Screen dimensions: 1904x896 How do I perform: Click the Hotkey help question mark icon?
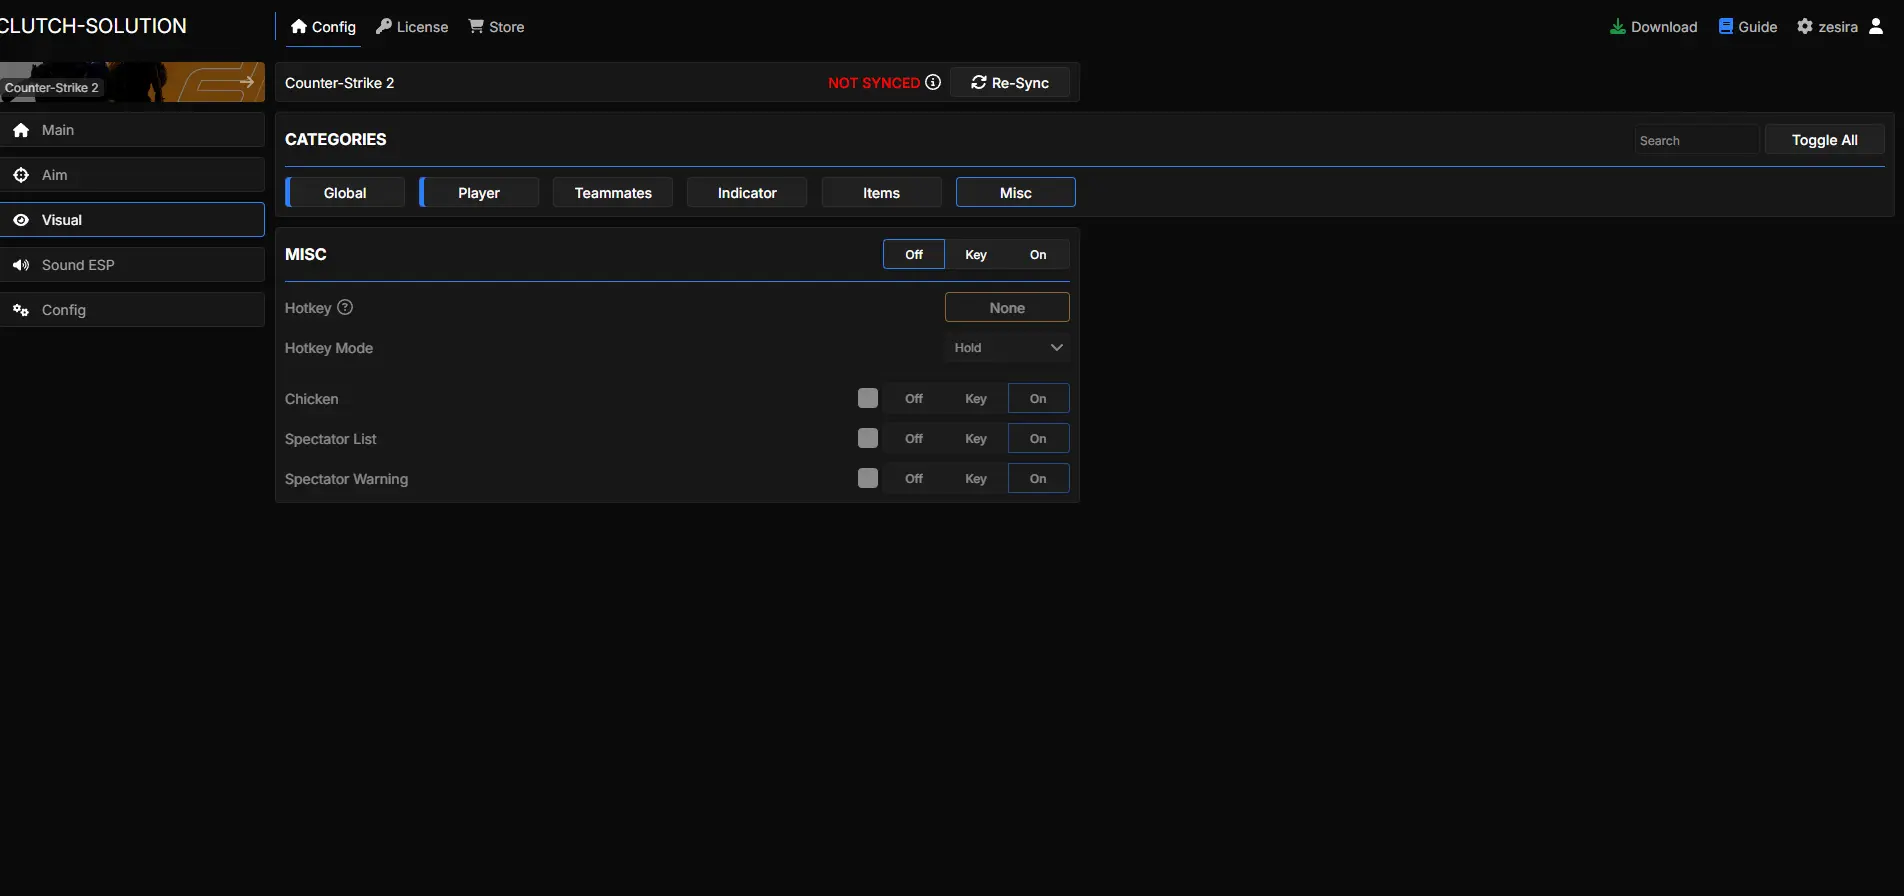point(345,308)
